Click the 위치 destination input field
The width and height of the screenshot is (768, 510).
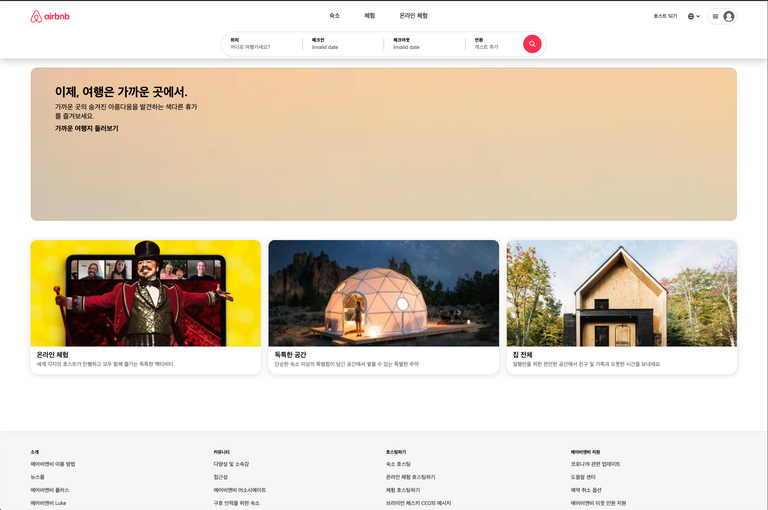point(263,44)
